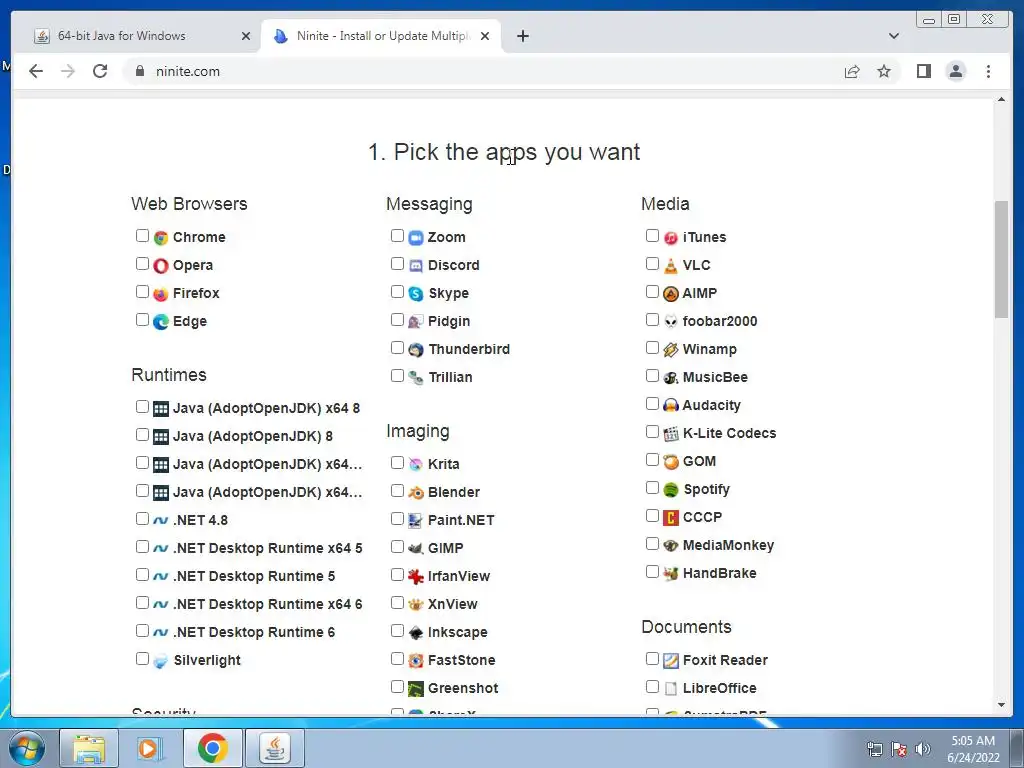The width and height of the screenshot is (1024, 768).
Task: Click the .NET Desktop Runtime x64 6 label
Action: pos(267,605)
